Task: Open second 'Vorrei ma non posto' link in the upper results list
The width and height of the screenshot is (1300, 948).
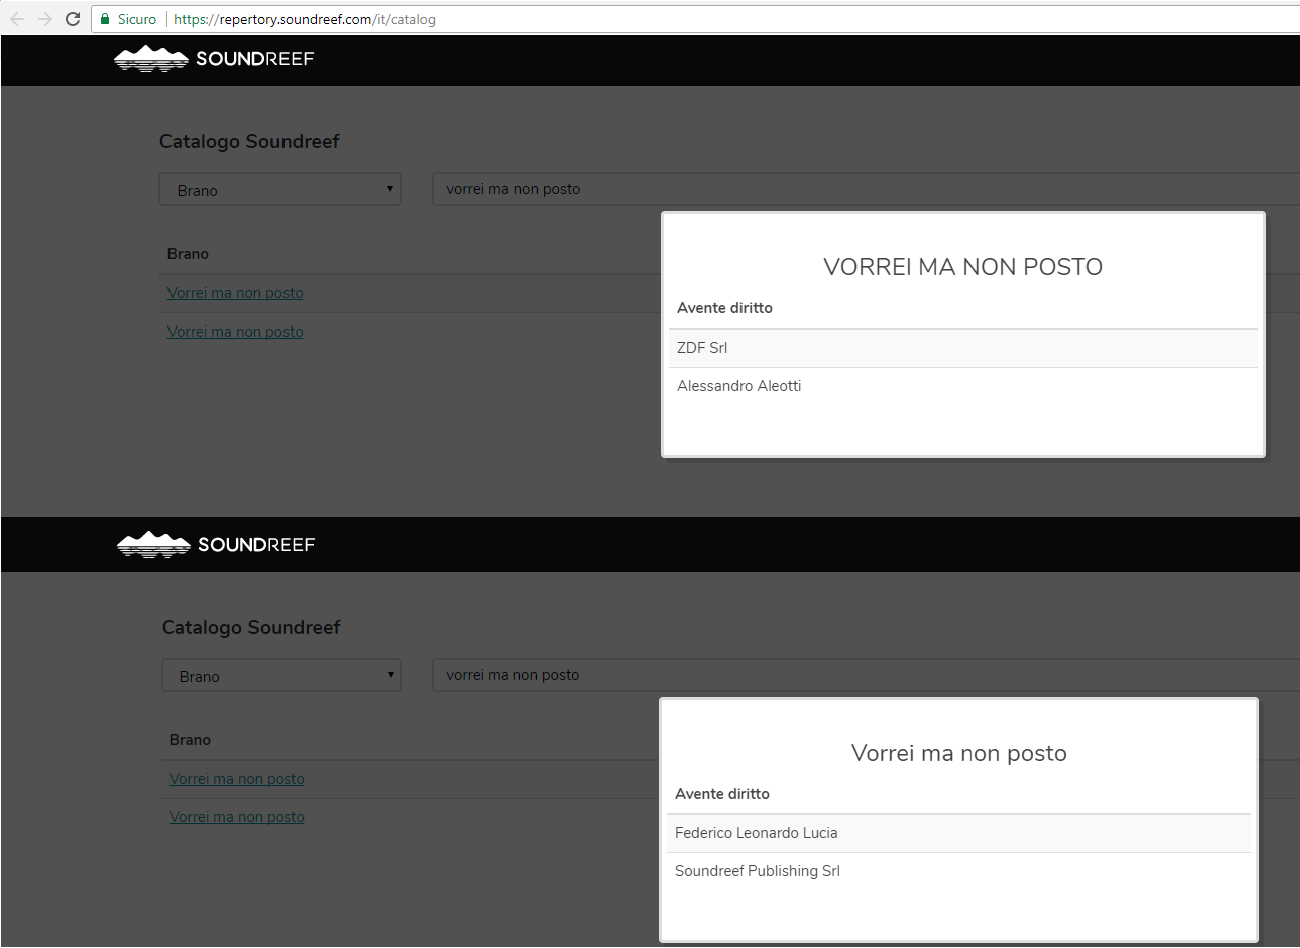Action: point(235,332)
